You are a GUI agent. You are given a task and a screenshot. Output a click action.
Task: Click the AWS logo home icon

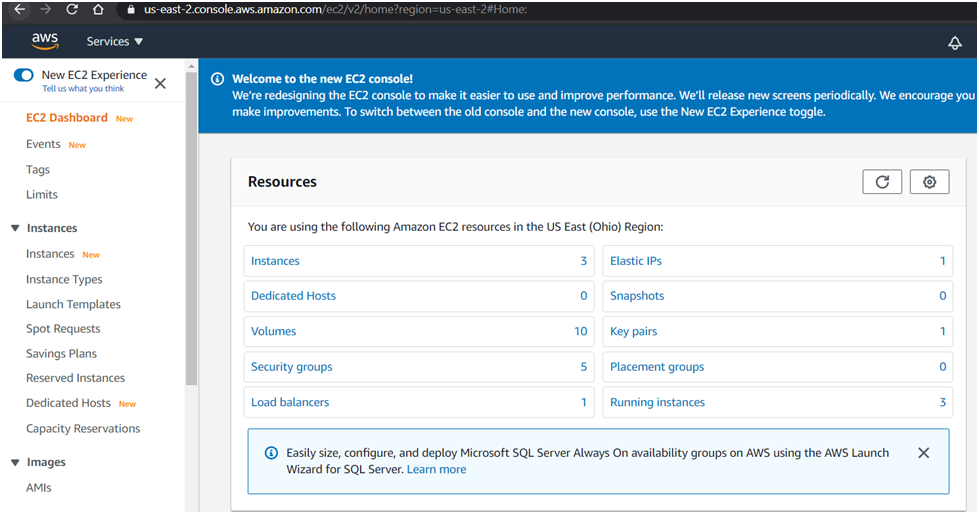(x=45, y=41)
